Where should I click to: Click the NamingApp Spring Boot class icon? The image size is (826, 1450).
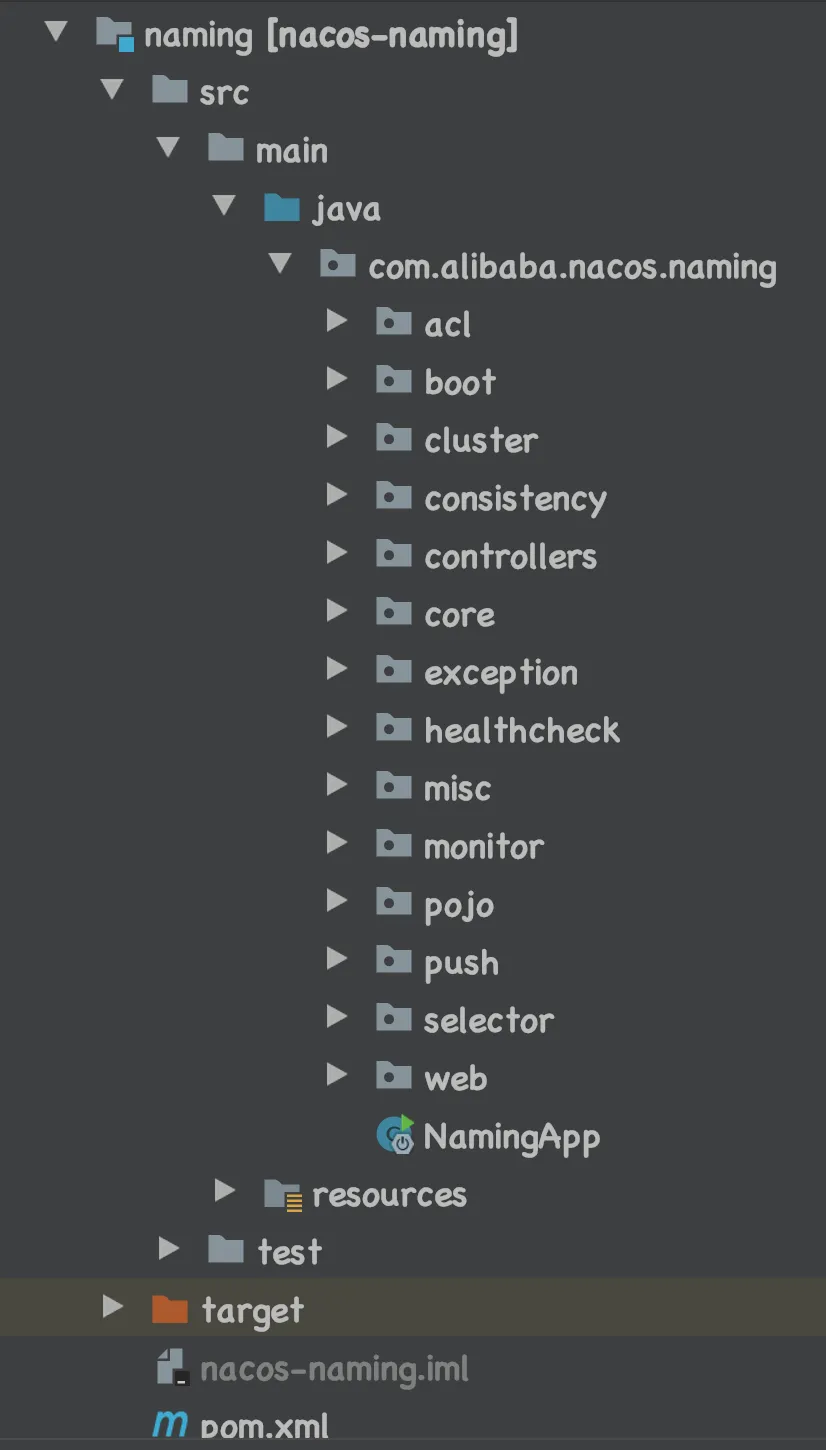[395, 1136]
